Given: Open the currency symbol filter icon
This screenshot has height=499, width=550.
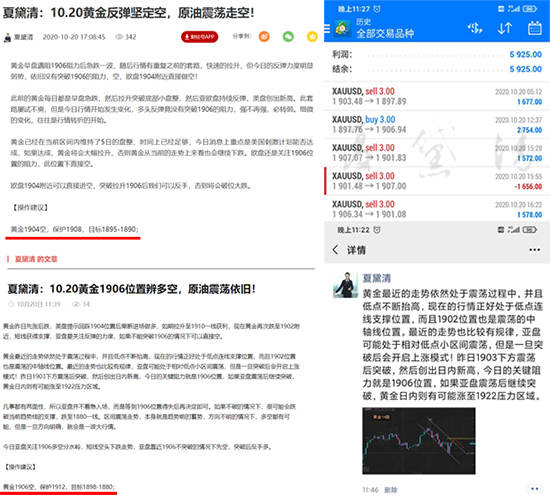Looking at the screenshot, I should [x=475, y=28].
